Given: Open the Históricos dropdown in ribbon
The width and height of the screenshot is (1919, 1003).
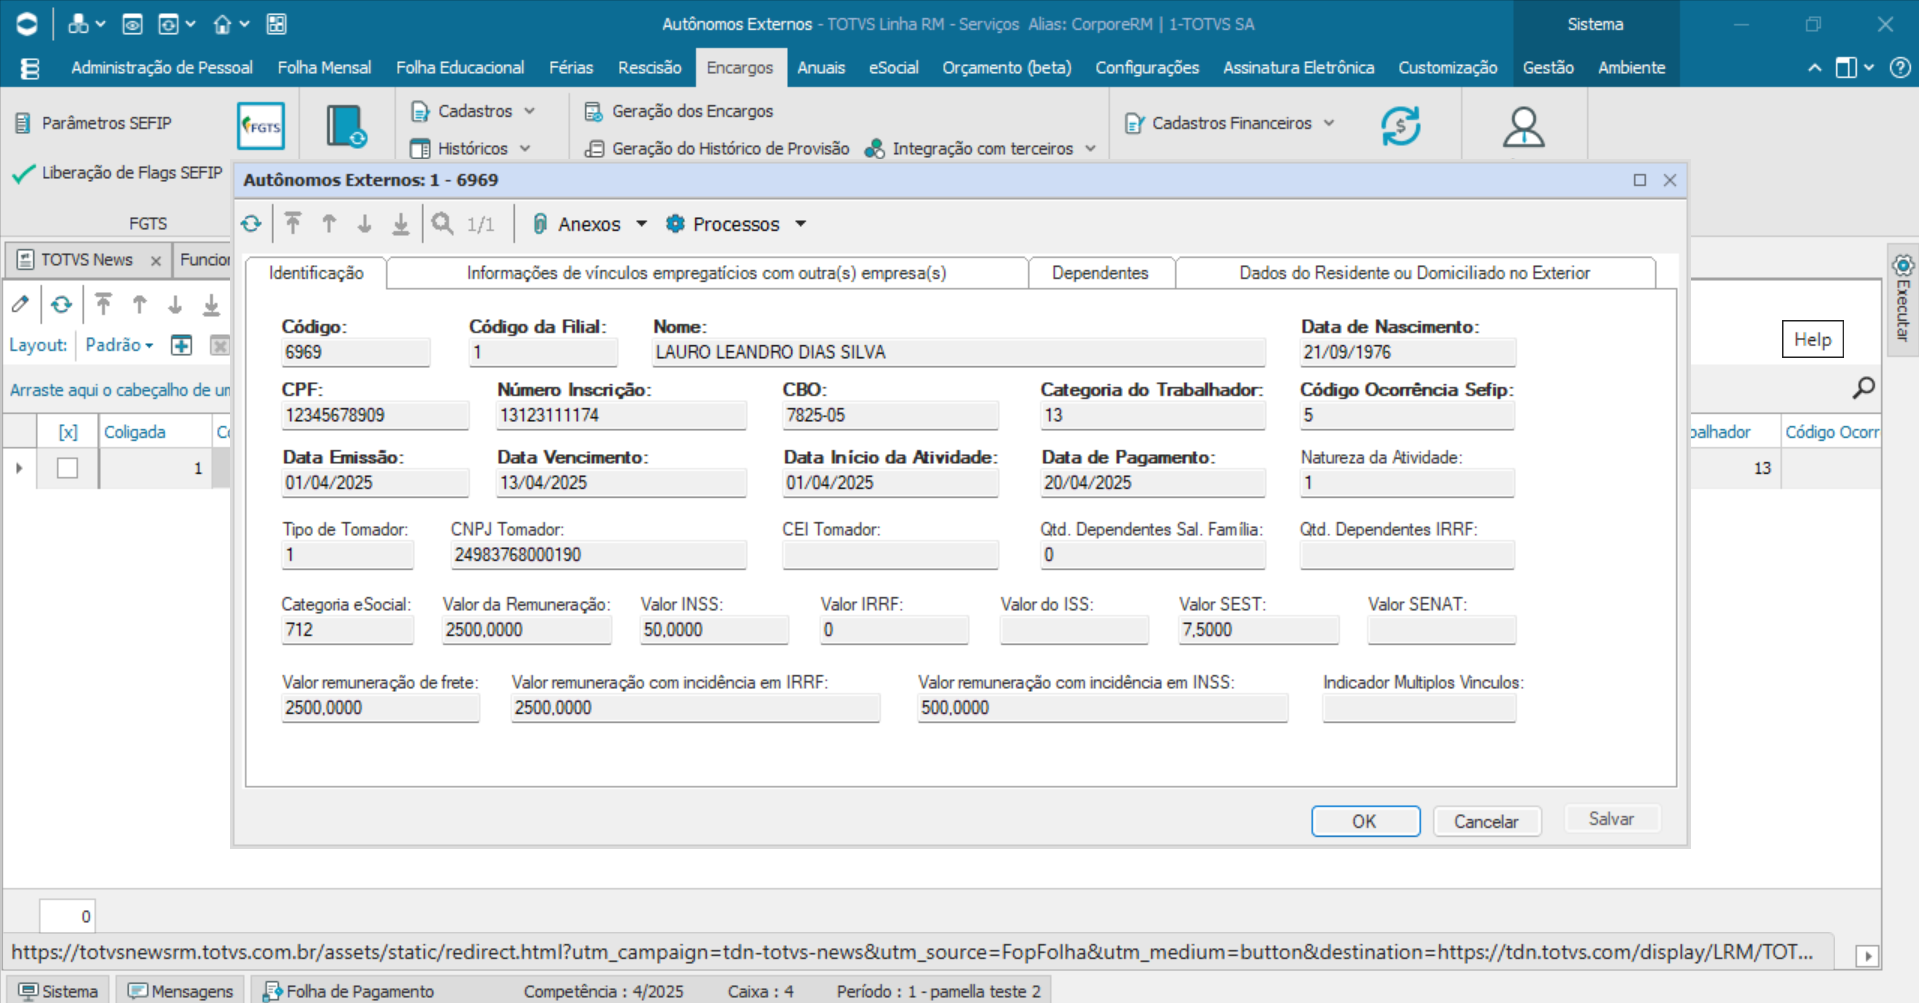Looking at the screenshot, I should [x=471, y=148].
